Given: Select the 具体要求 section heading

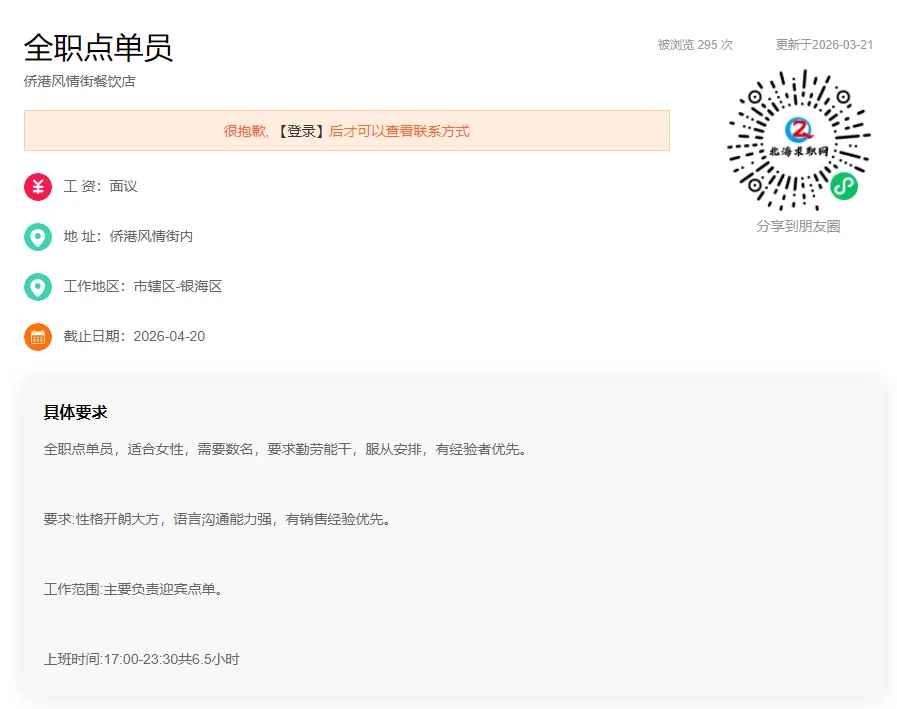Looking at the screenshot, I should (75, 412).
